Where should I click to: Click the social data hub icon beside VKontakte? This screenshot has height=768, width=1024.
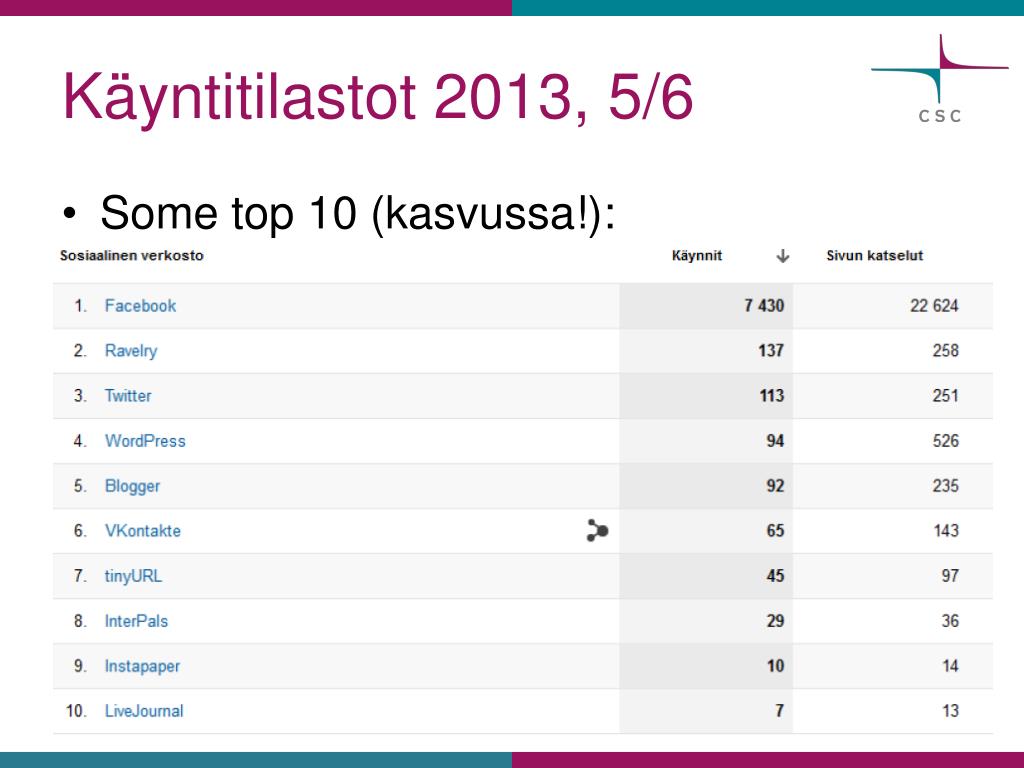click(597, 530)
